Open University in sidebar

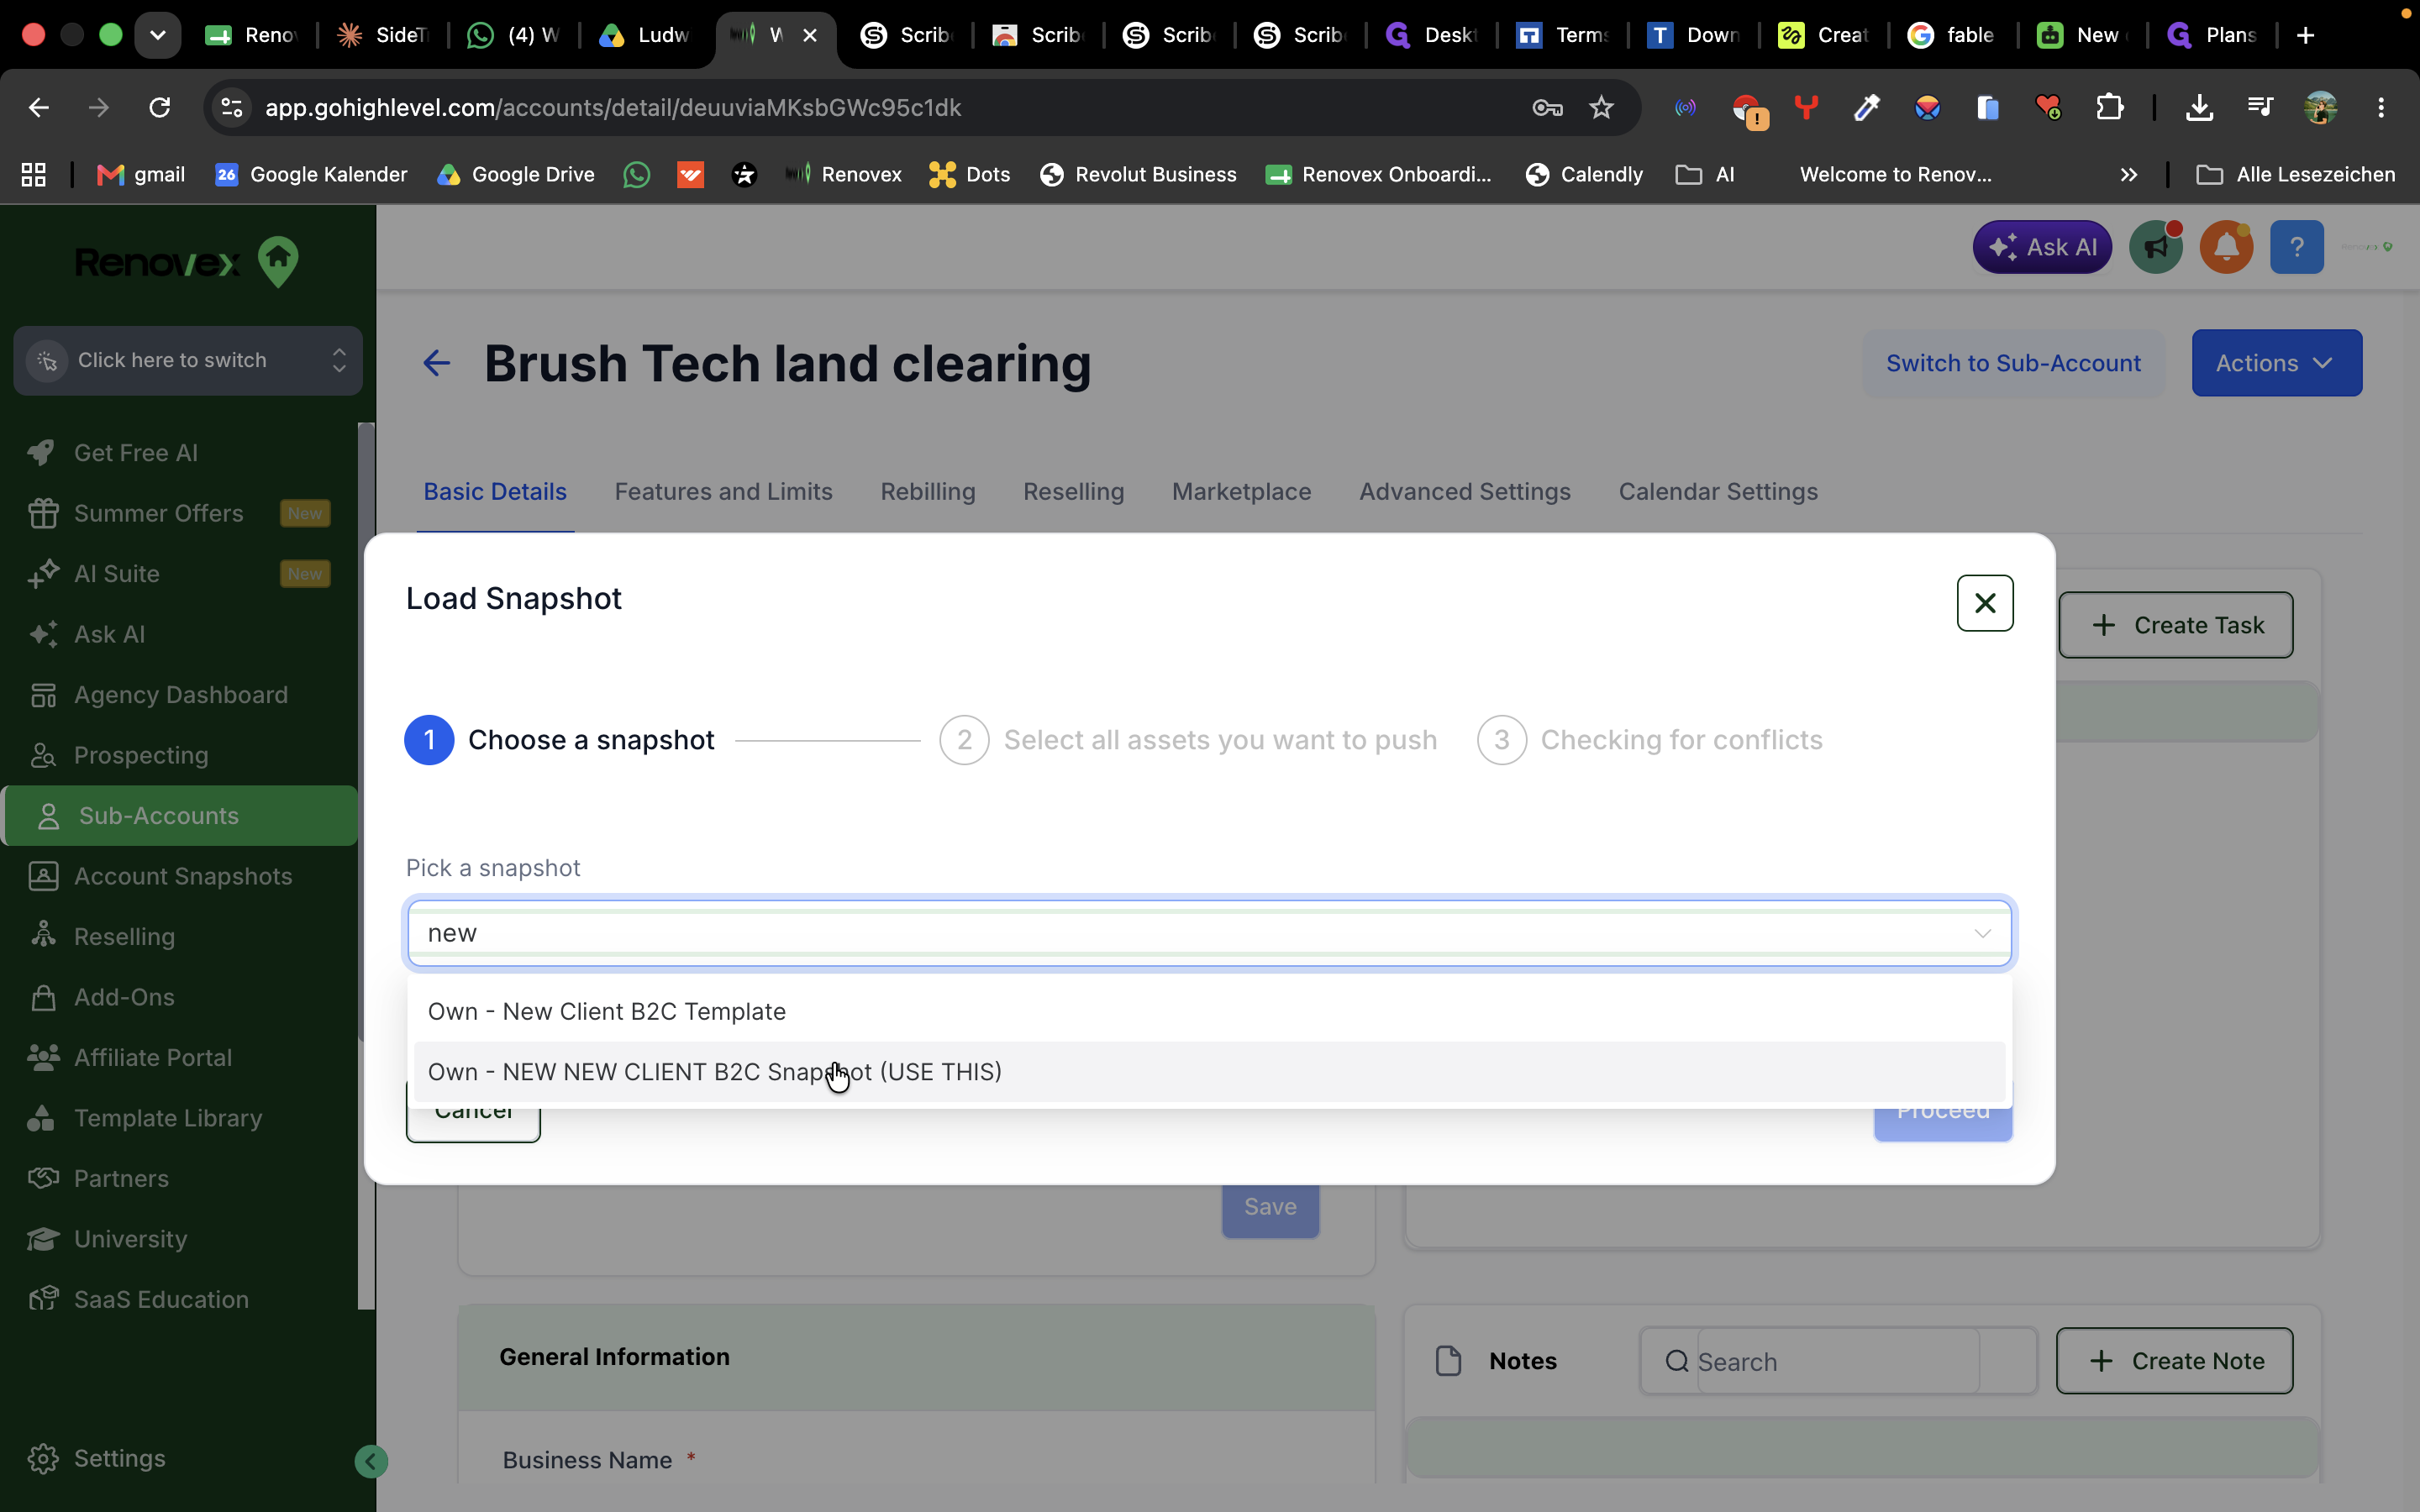point(130,1239)
